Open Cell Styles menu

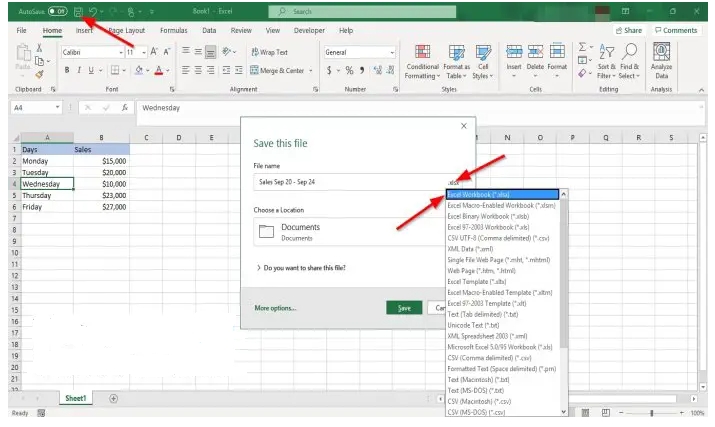(483, 62)
